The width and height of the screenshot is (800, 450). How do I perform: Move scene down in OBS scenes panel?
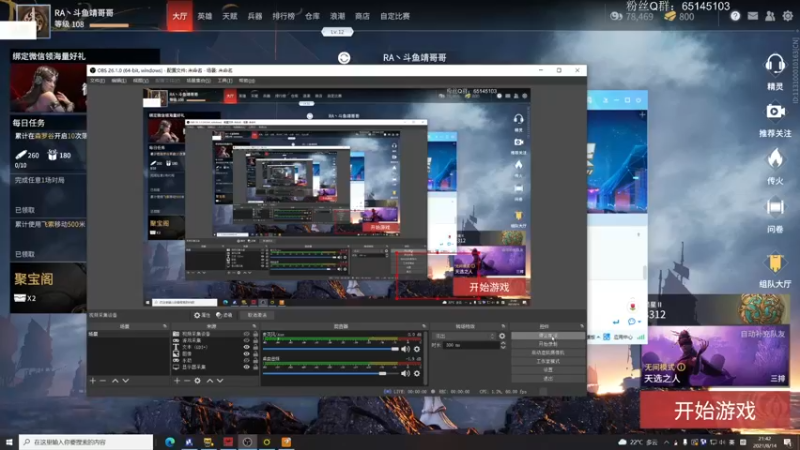click(x=126, y=381)
